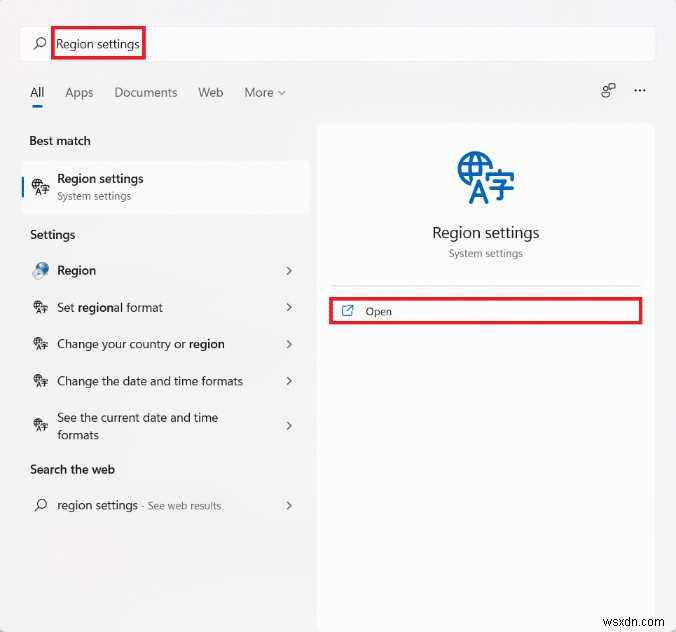
Task: Click the Set regional format language icon
Action: coord(41,307)
